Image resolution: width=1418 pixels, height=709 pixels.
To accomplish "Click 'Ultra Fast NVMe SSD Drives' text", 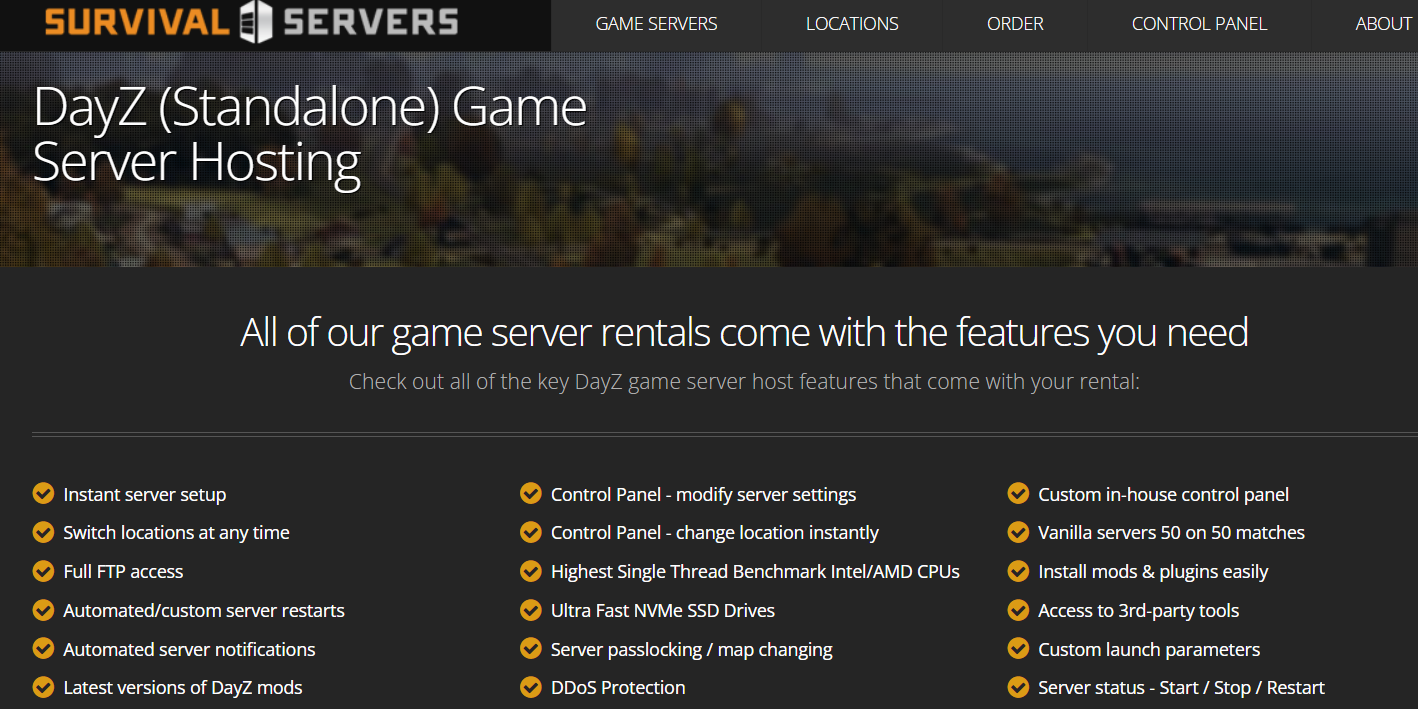I will coord(663,611).
